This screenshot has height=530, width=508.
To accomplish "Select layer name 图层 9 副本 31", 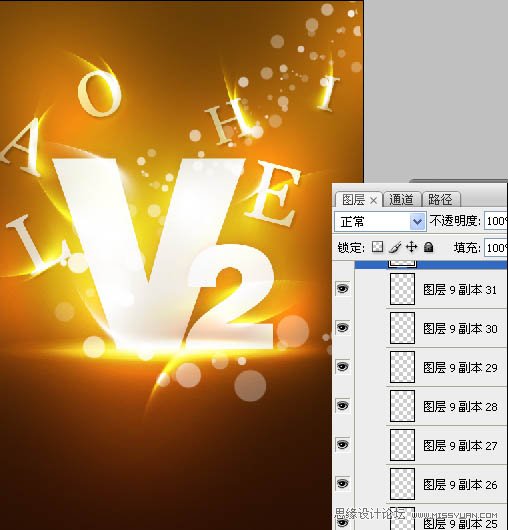I will [x=460, y=290].
